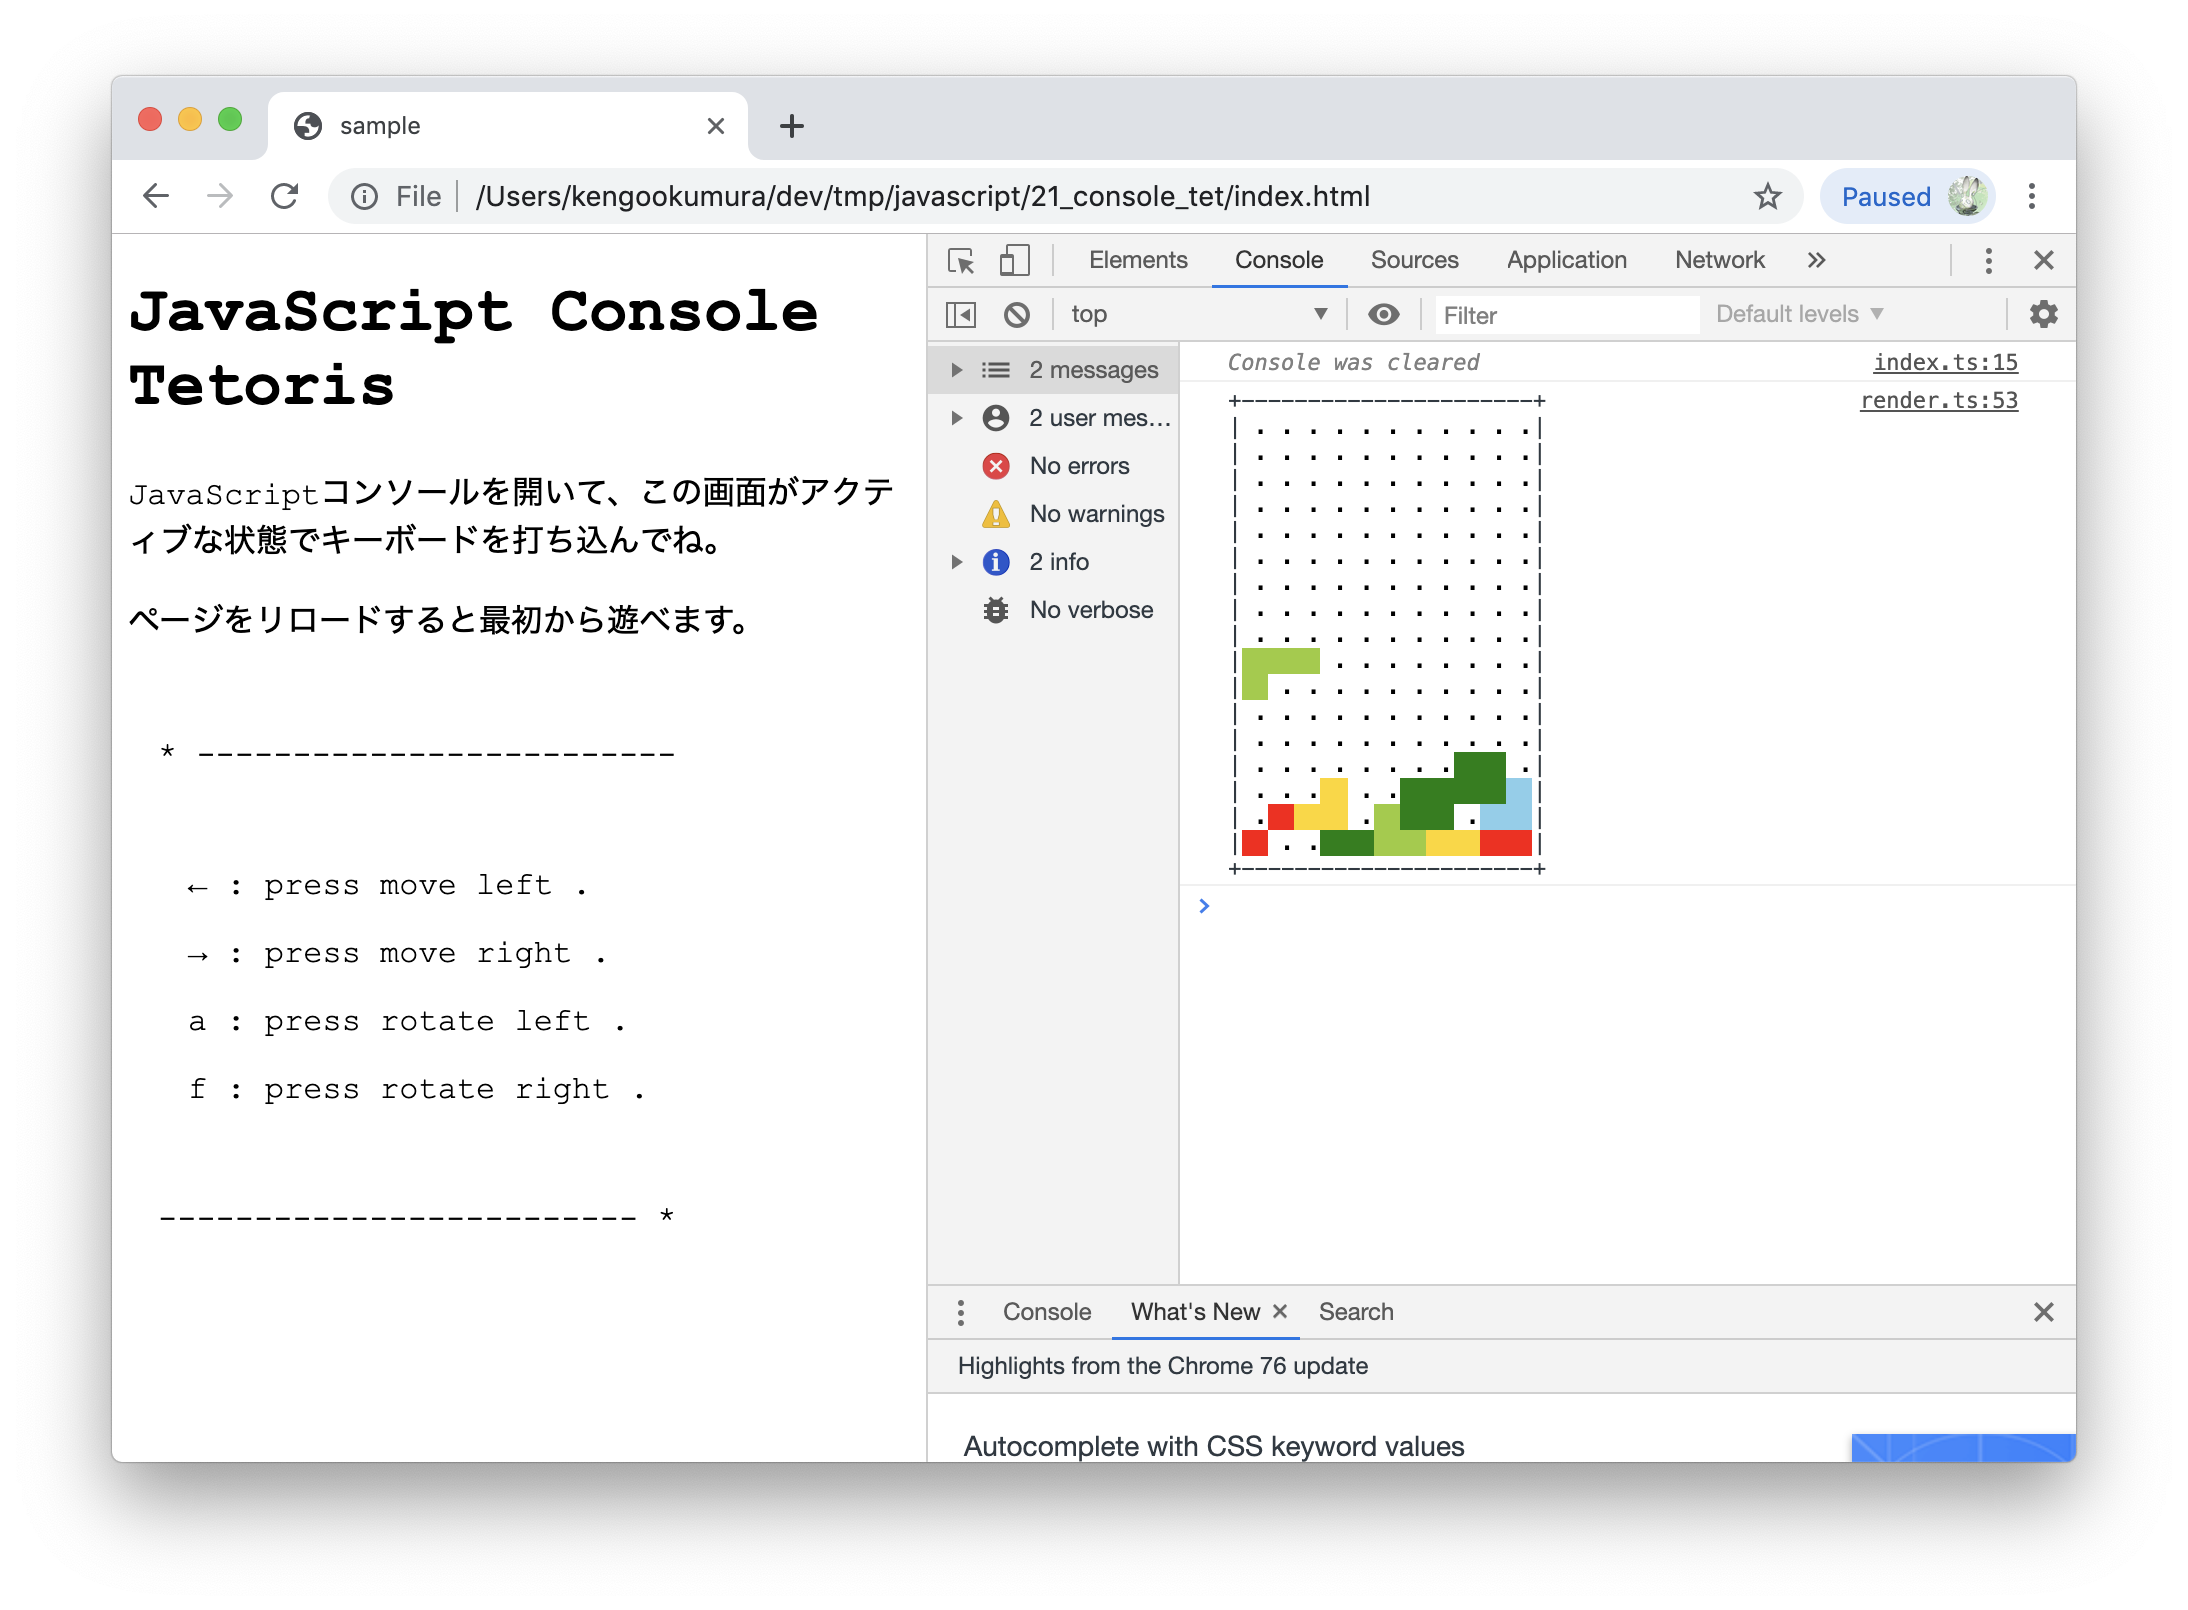Open the top context dropdown
This screenshot has height=1610, width=2188.
[x=1198, y=315]
